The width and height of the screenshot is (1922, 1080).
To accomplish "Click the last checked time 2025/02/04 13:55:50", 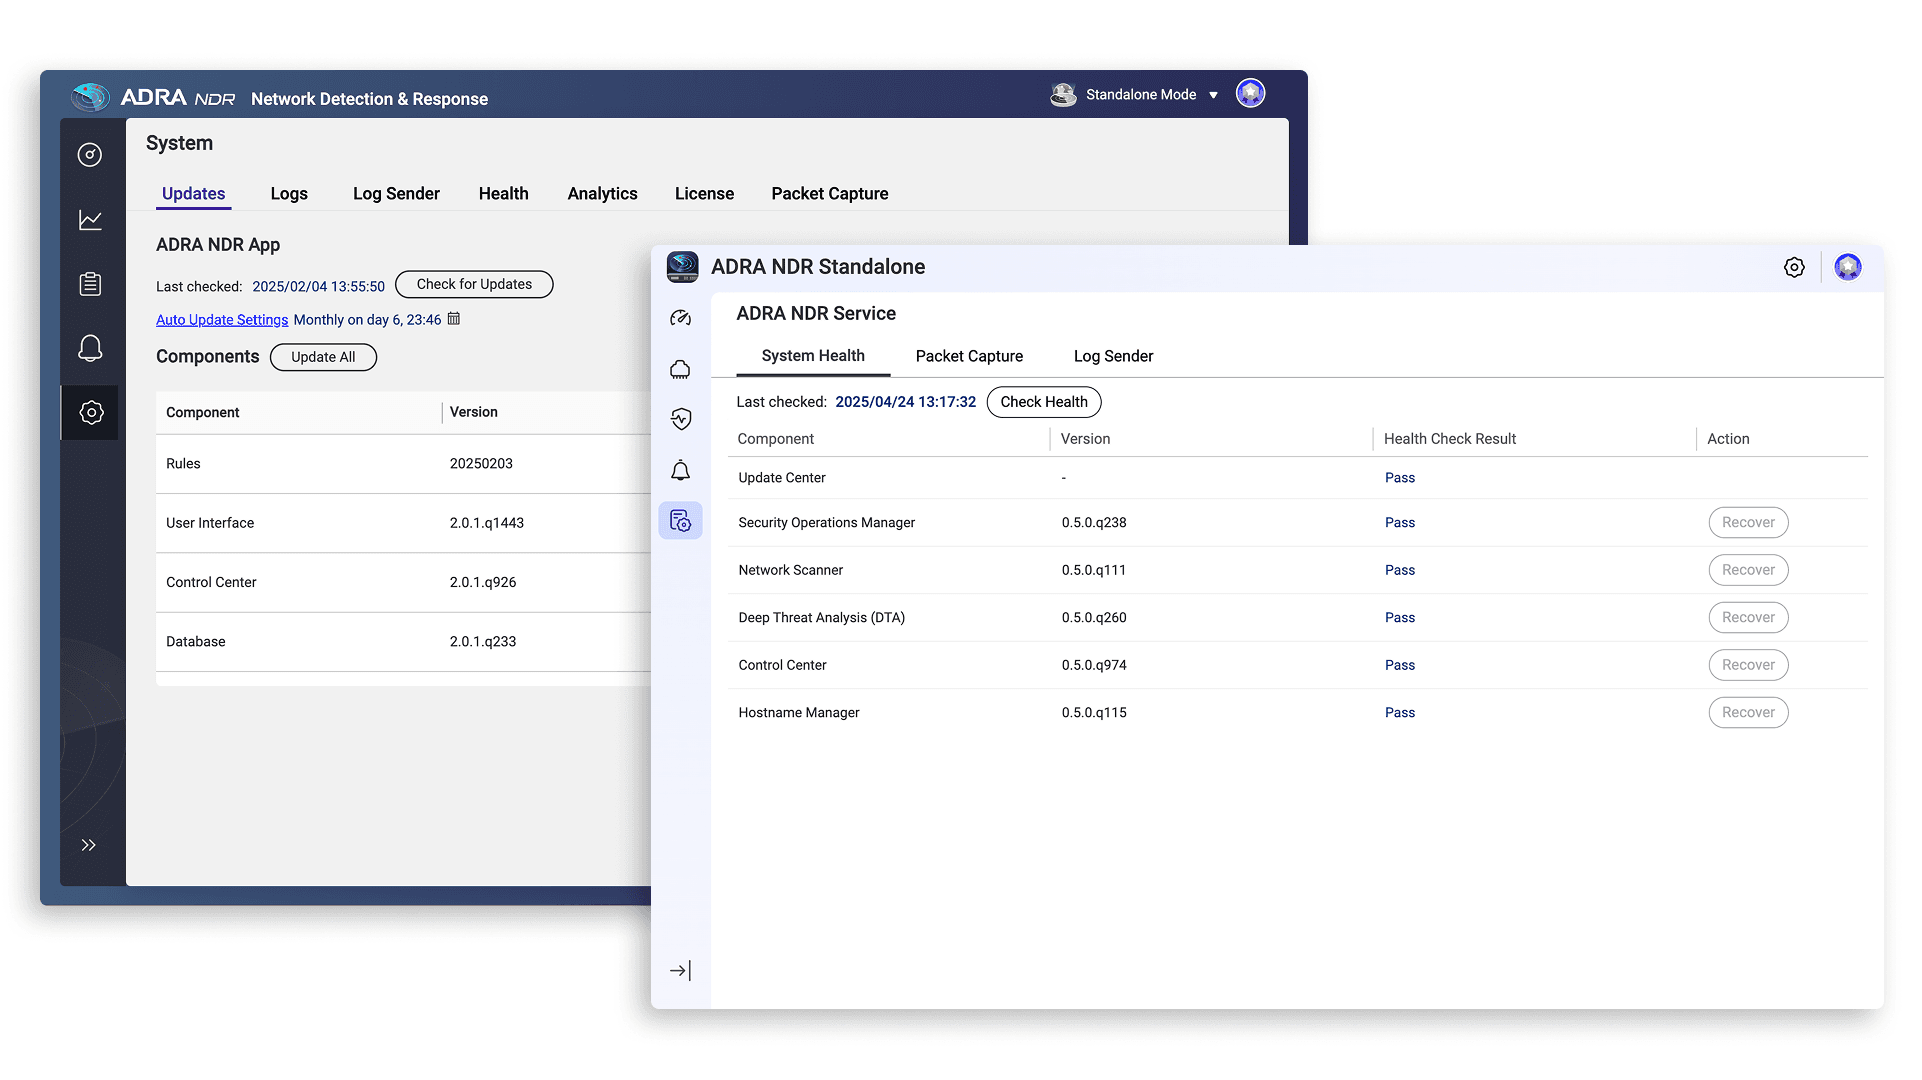I will click(318, 287).
